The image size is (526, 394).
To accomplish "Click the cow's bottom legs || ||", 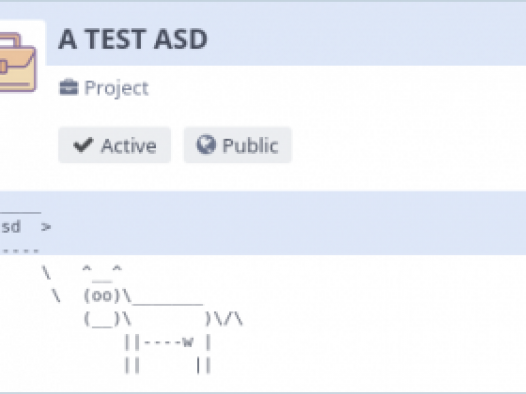I will tap(168, 365).
